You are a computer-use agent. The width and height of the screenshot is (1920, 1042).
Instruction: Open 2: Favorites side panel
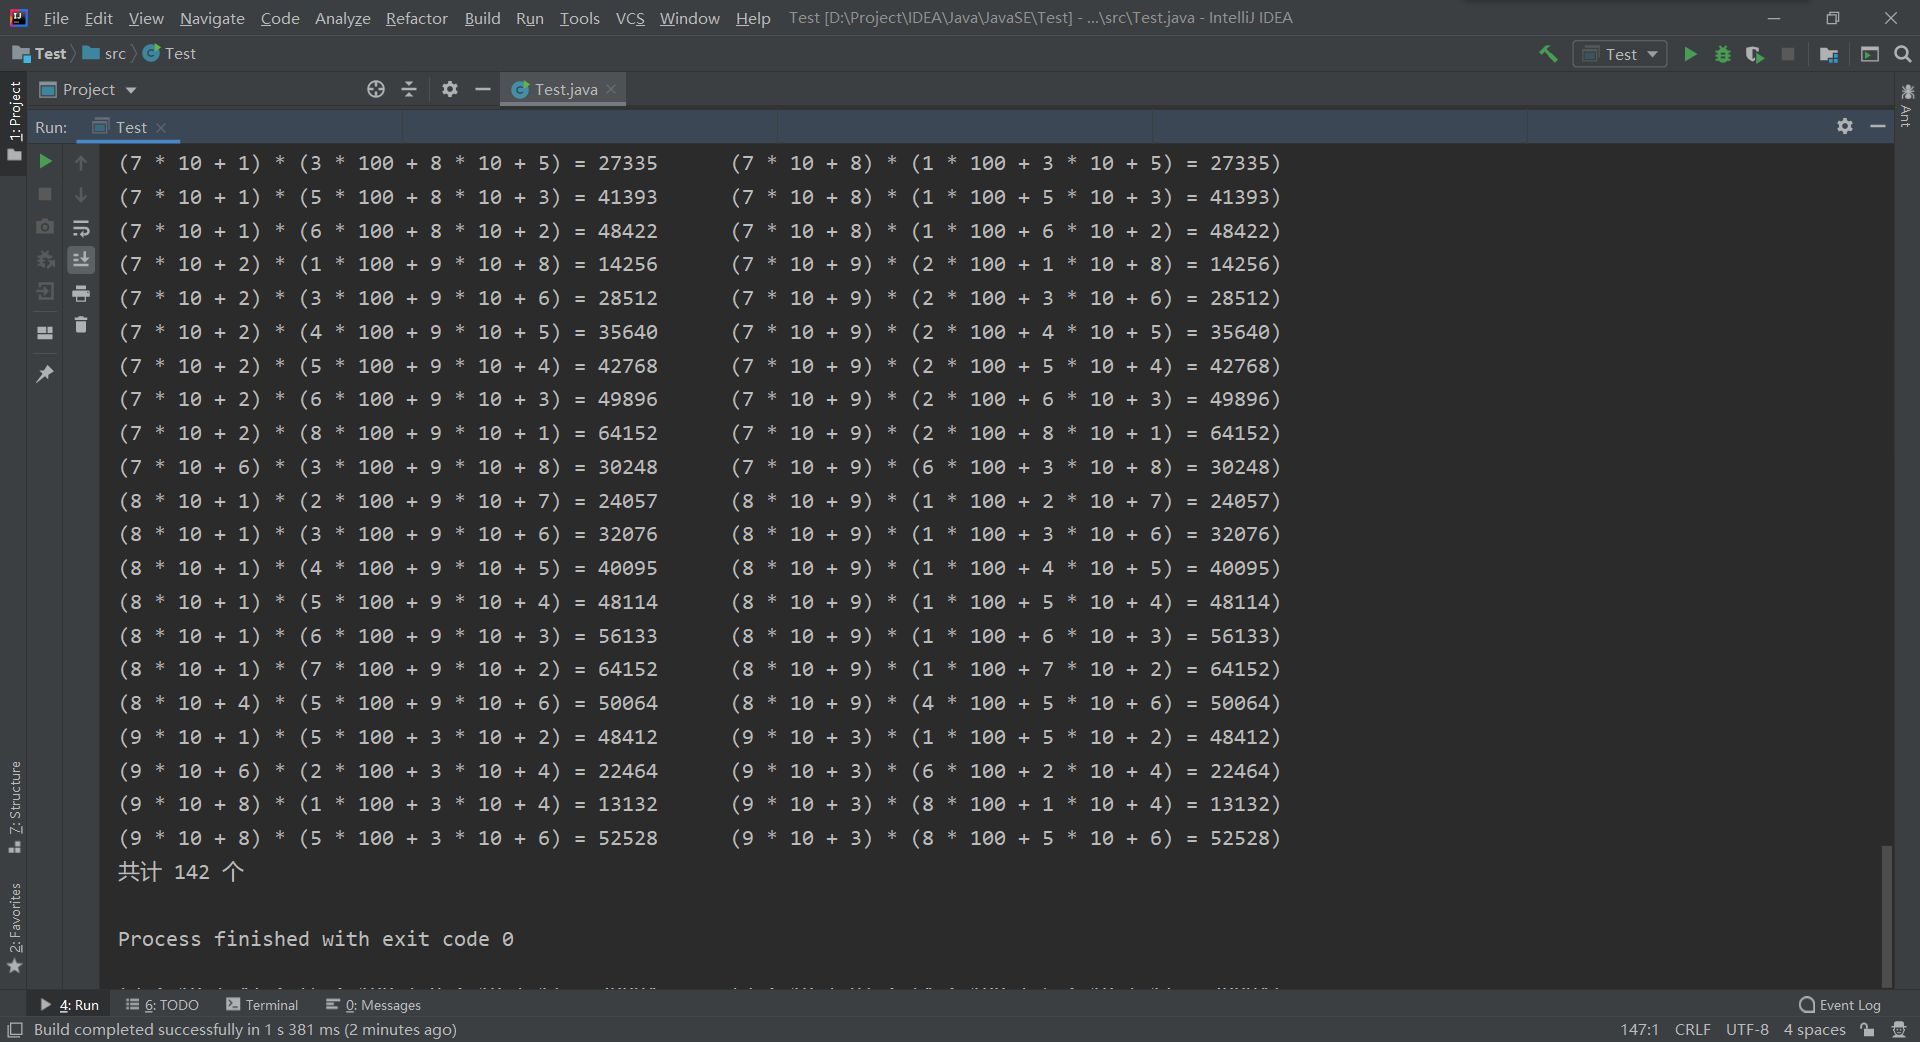coord(14,927)
